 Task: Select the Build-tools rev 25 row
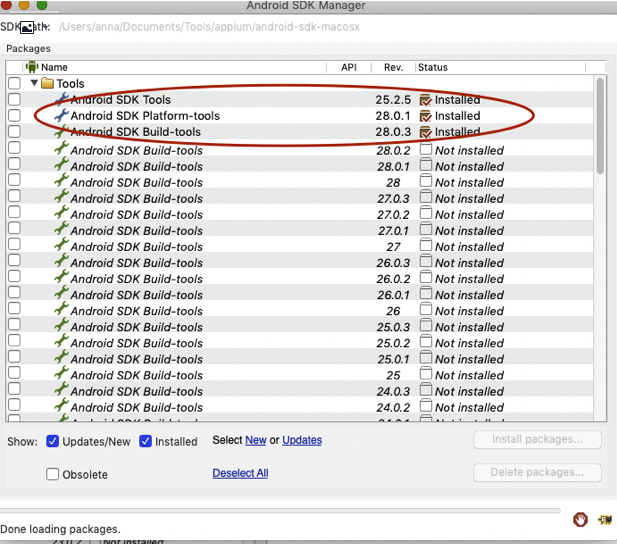tap(300, 375)
